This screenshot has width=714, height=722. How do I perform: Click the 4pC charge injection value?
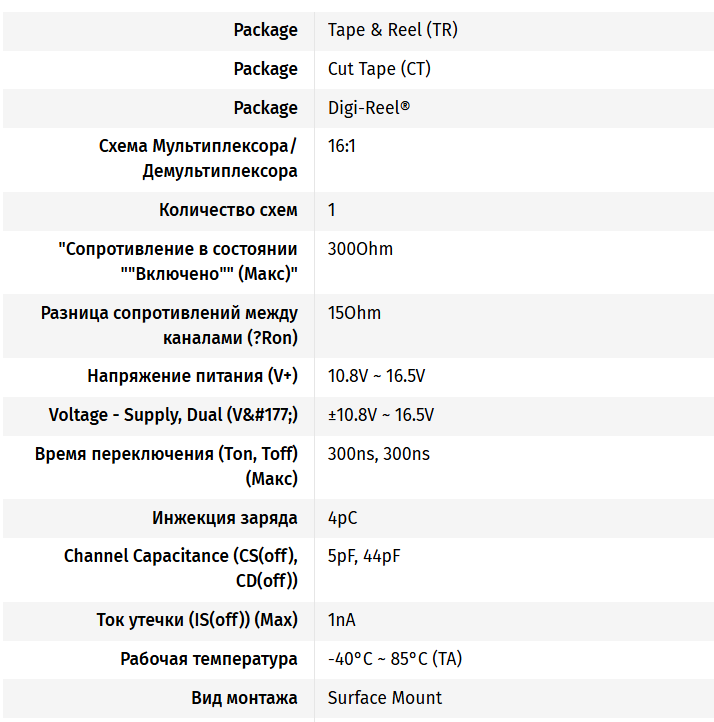[x=342, y=518]
